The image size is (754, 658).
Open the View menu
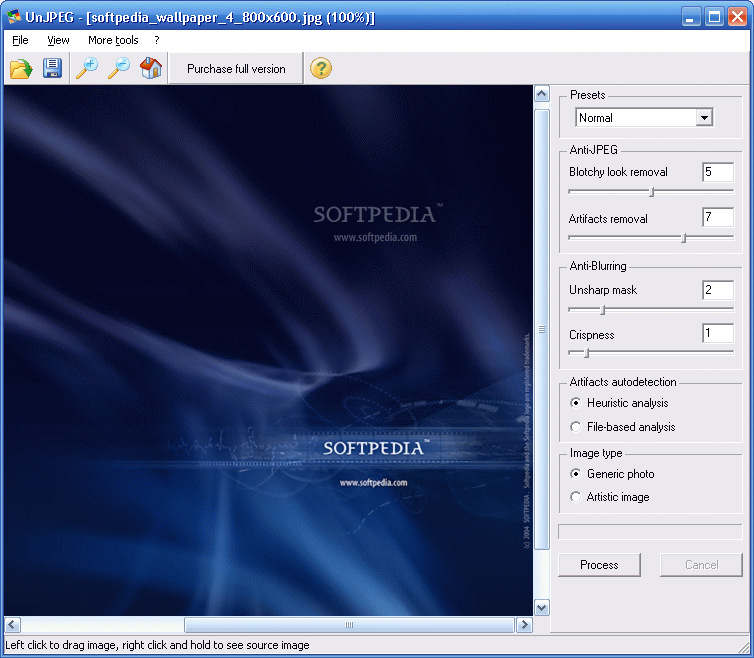[x=58, y=40]
